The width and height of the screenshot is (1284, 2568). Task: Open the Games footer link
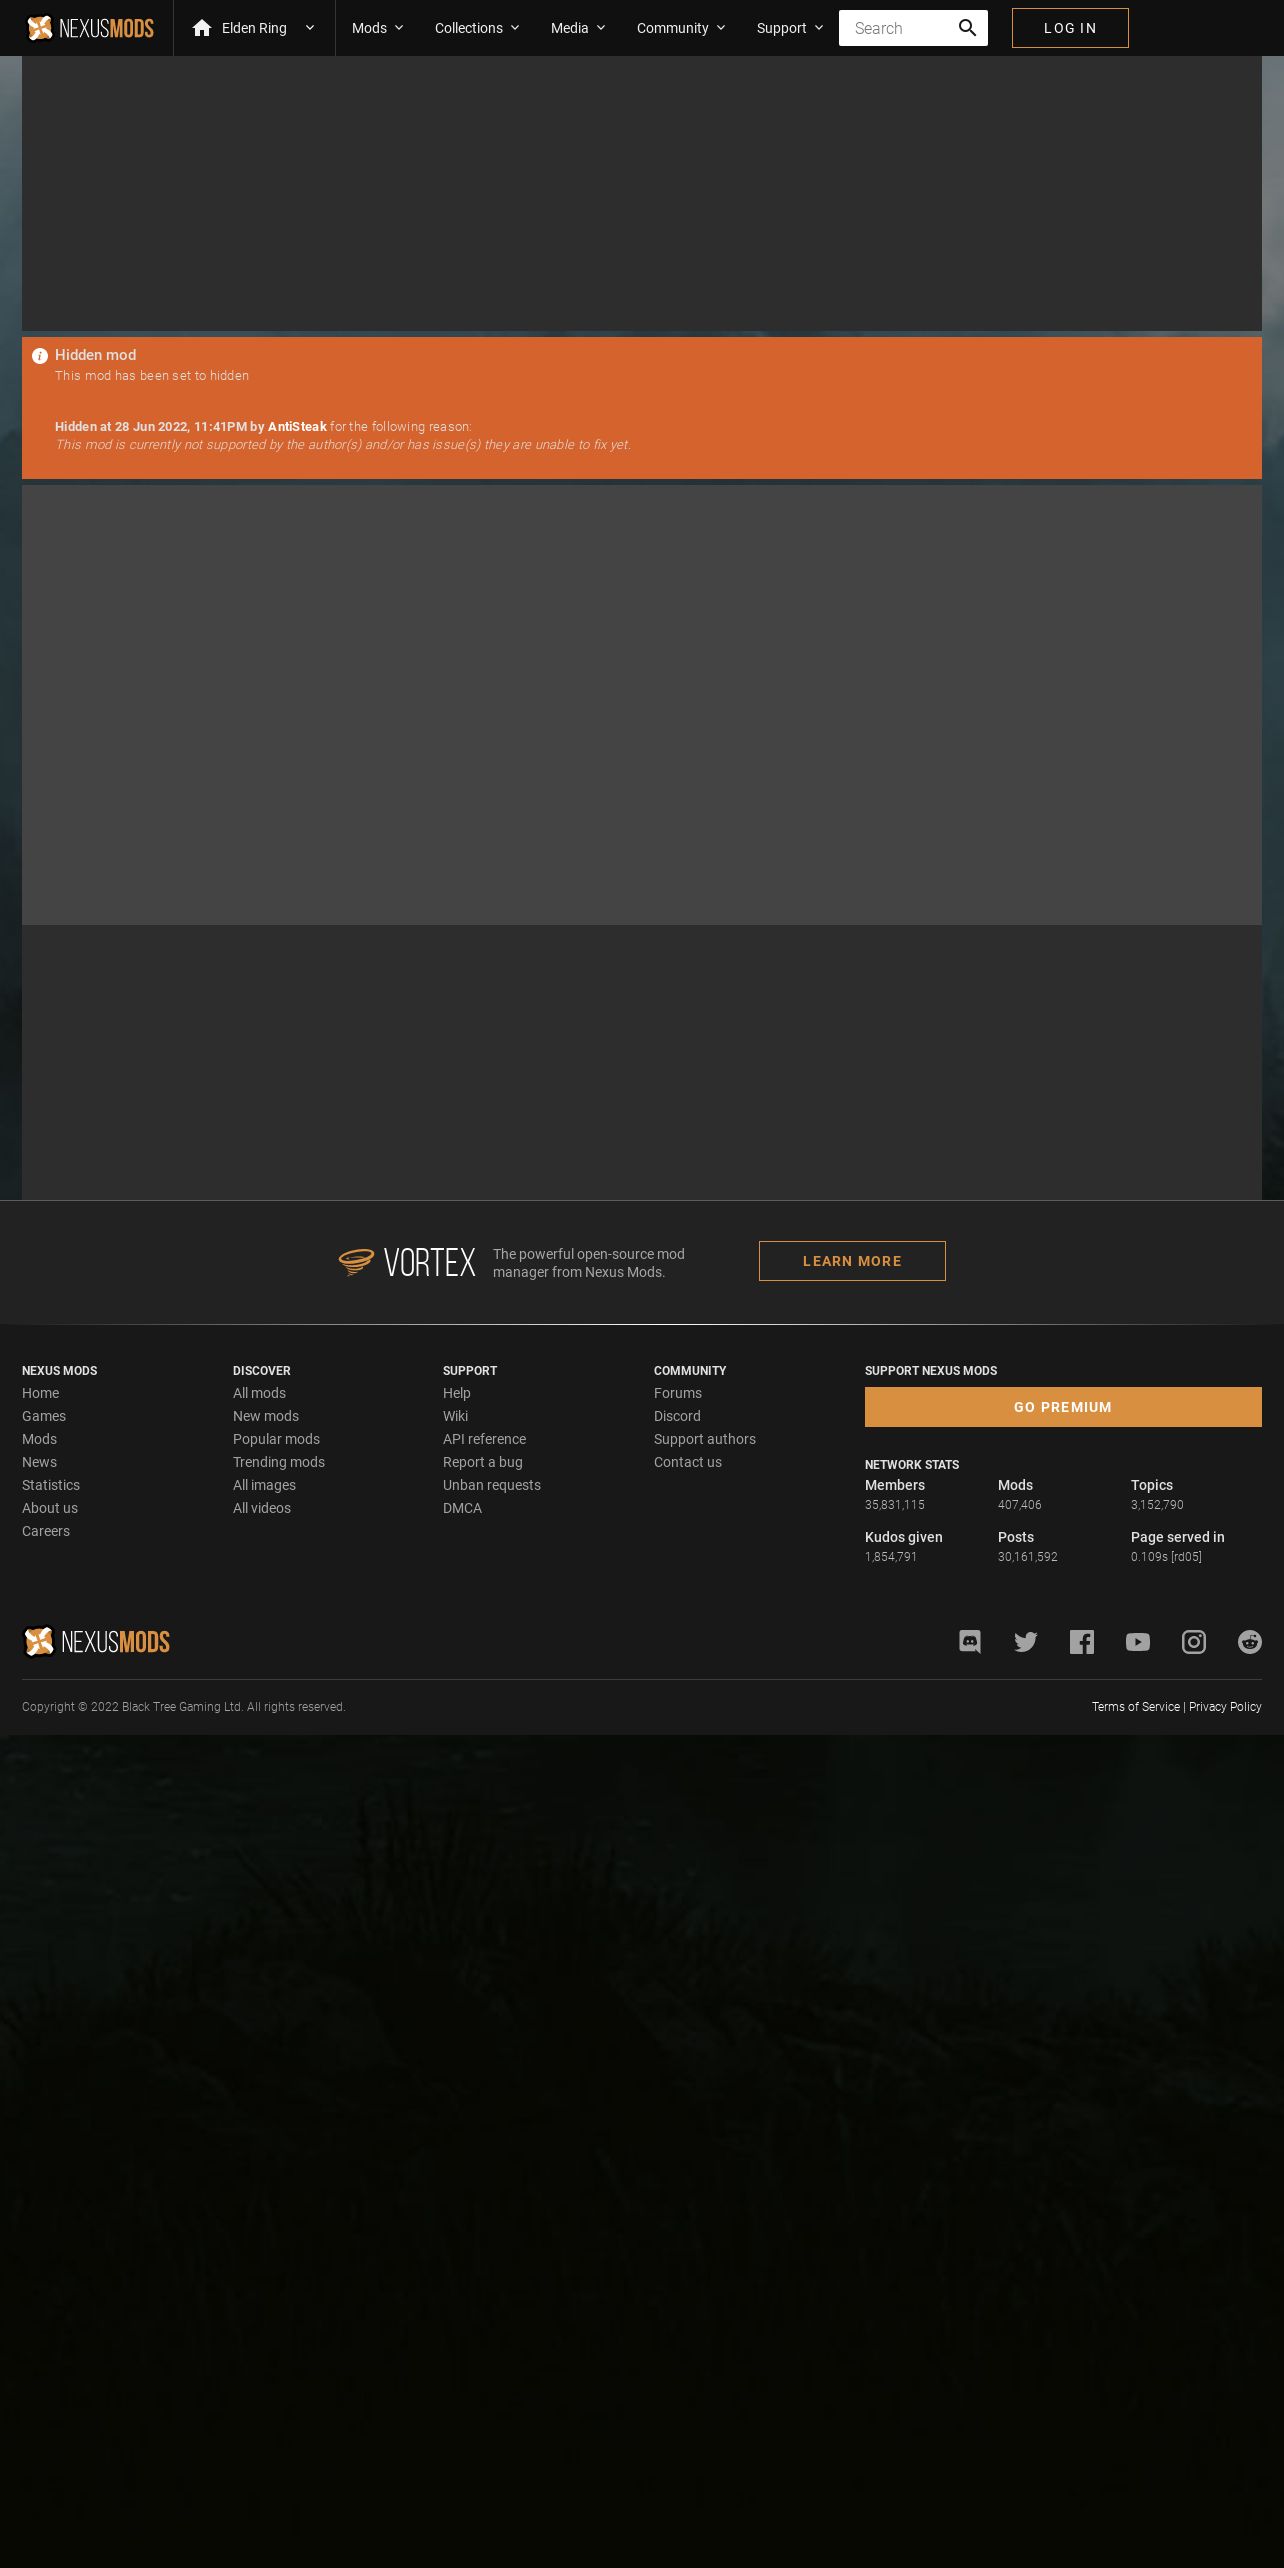44,1416
